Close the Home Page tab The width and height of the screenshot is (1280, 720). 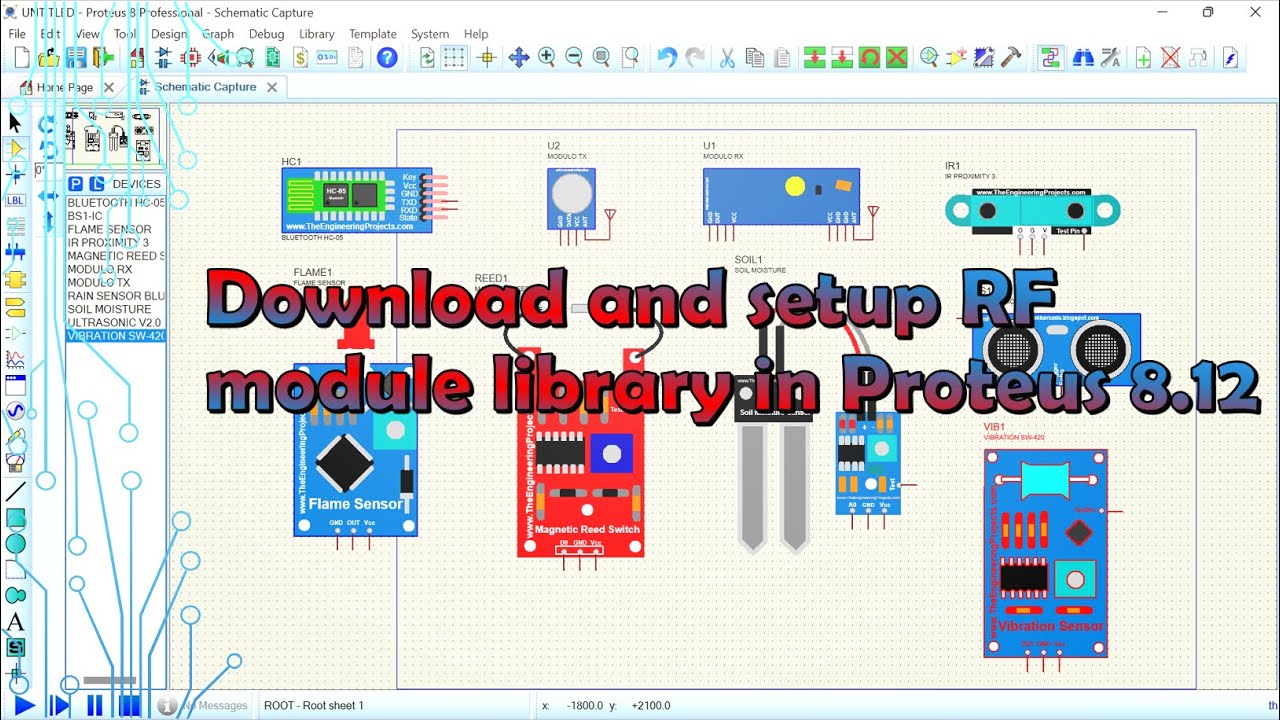109,87
